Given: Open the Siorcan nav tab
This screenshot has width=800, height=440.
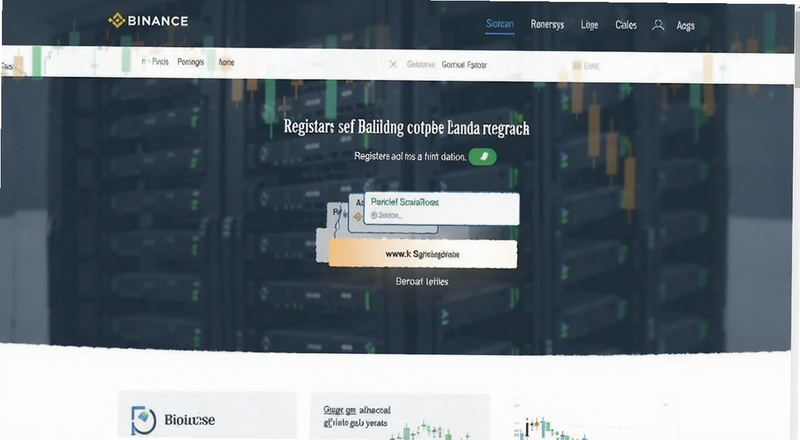Looking at the screenshot, I should click(499, 24).
